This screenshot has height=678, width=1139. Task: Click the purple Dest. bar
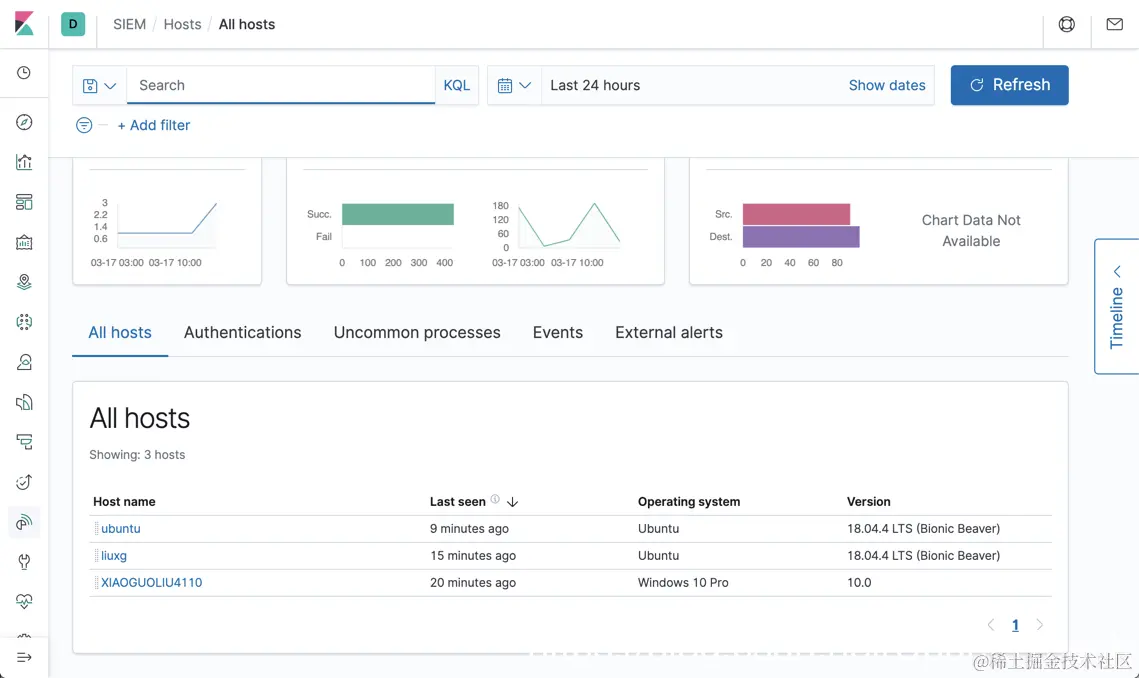(801, 237)
